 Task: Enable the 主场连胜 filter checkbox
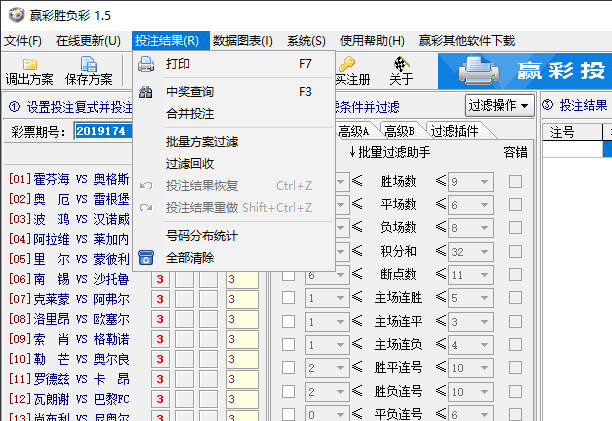[x=288, y=298]
